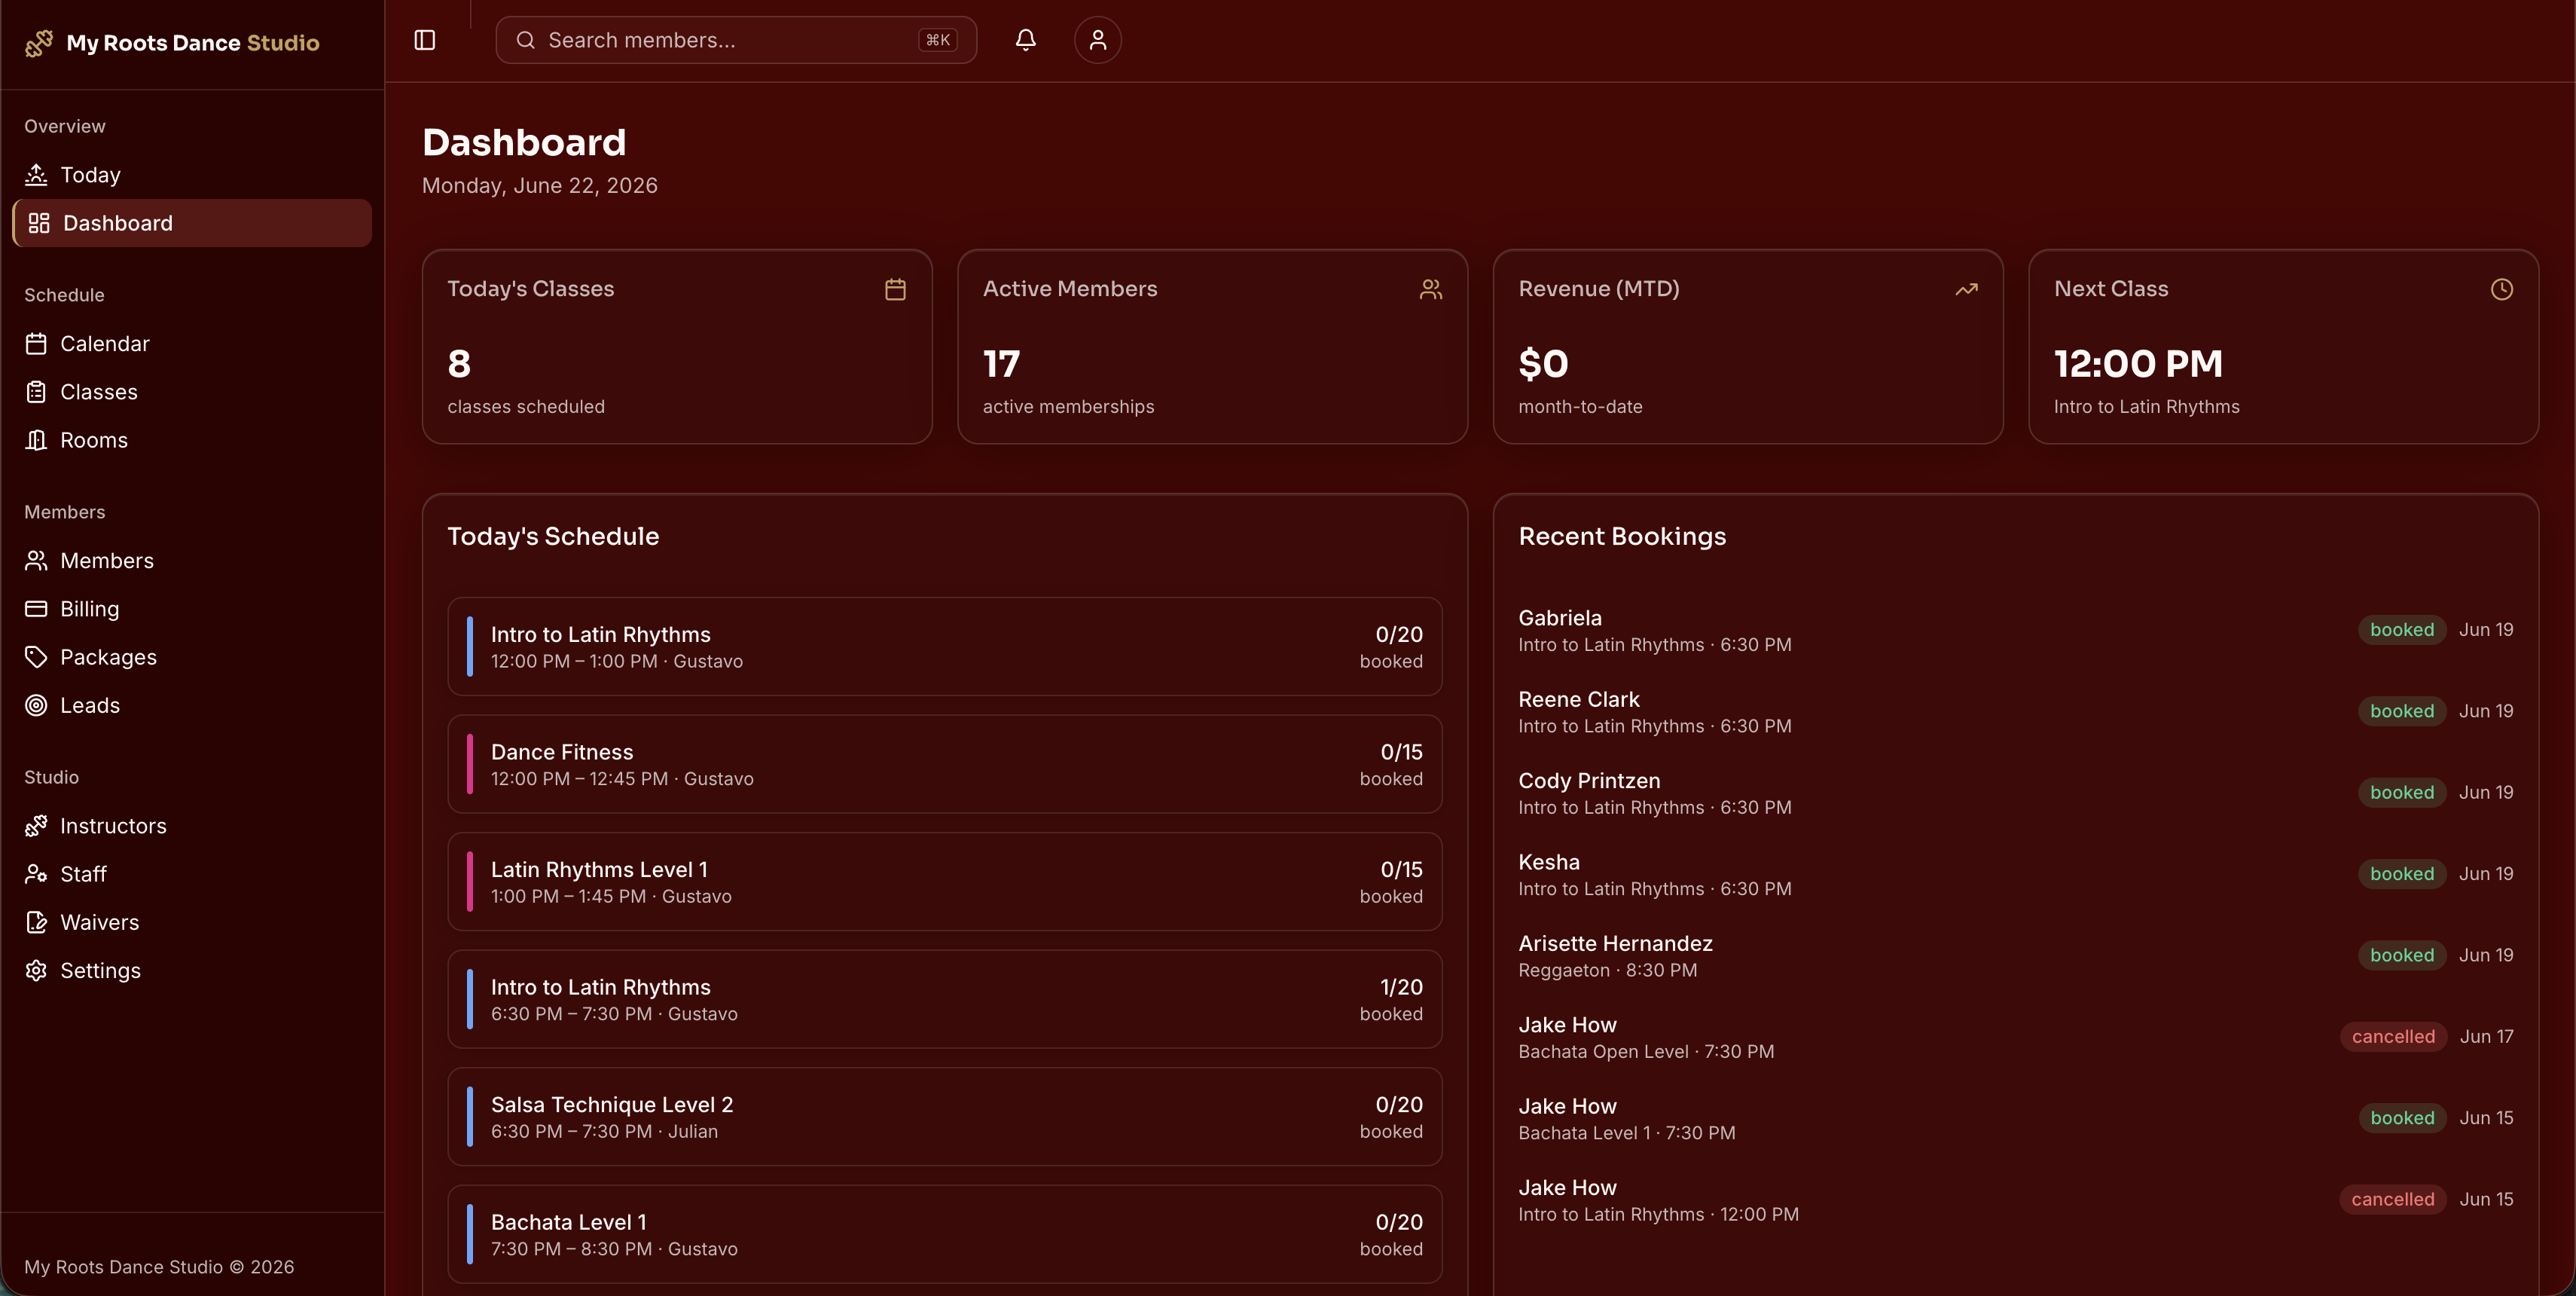Click the ⌘K shortcut badge
This screenshot has height=1296, width=2576.
[x=937, y=40]
